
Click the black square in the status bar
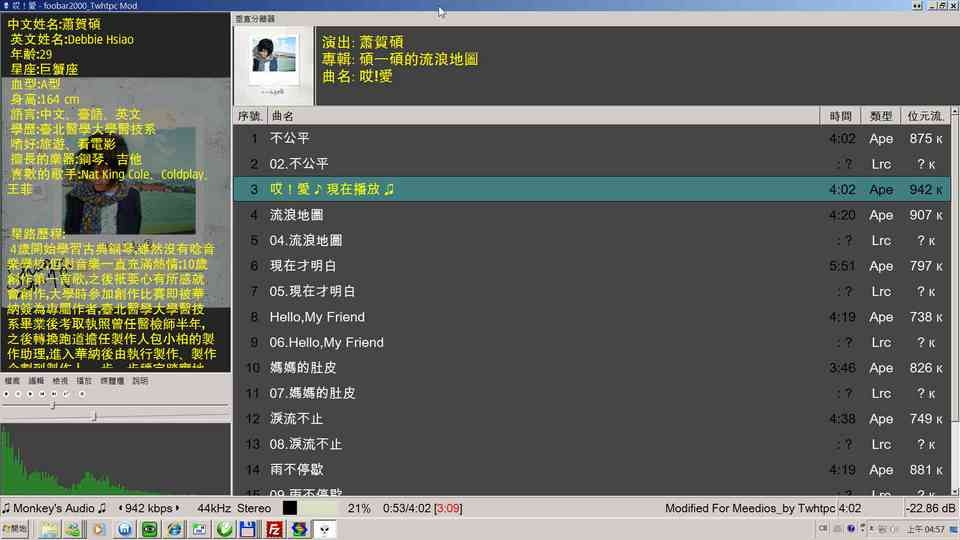click(290, 508)
